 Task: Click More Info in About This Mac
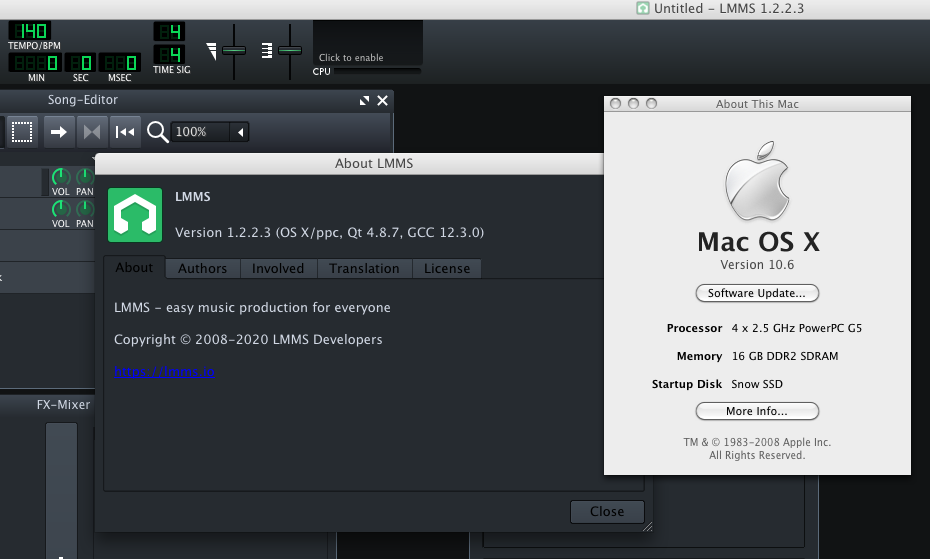pos(757,411)
